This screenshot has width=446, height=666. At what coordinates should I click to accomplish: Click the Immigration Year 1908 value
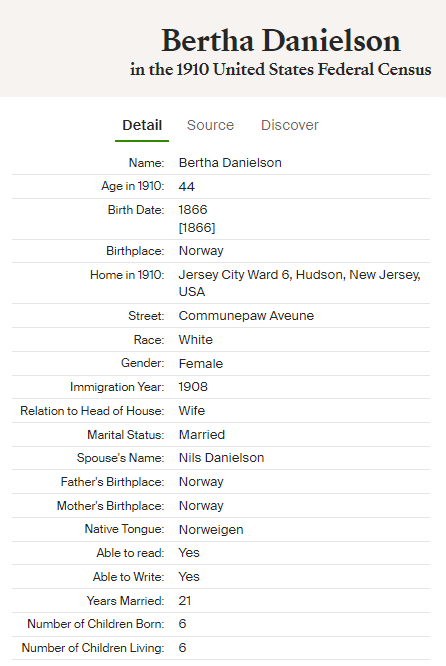[193, 387]
